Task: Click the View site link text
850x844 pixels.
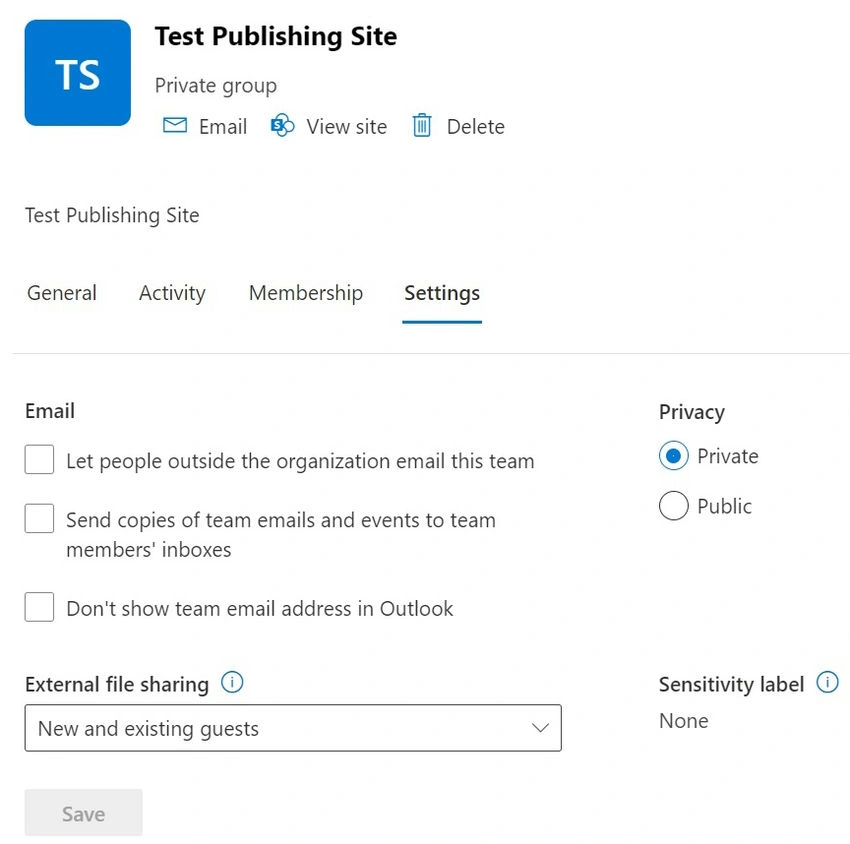Action: [347, 127]
